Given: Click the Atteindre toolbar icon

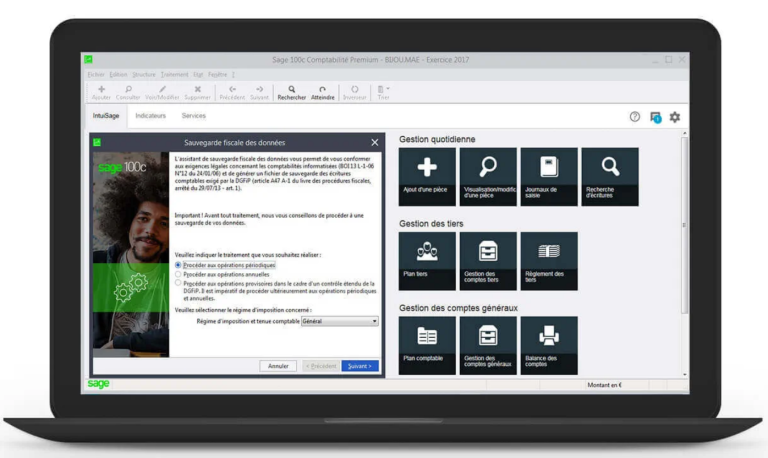Looking at the screenshot, I should (x=322, y=92).
